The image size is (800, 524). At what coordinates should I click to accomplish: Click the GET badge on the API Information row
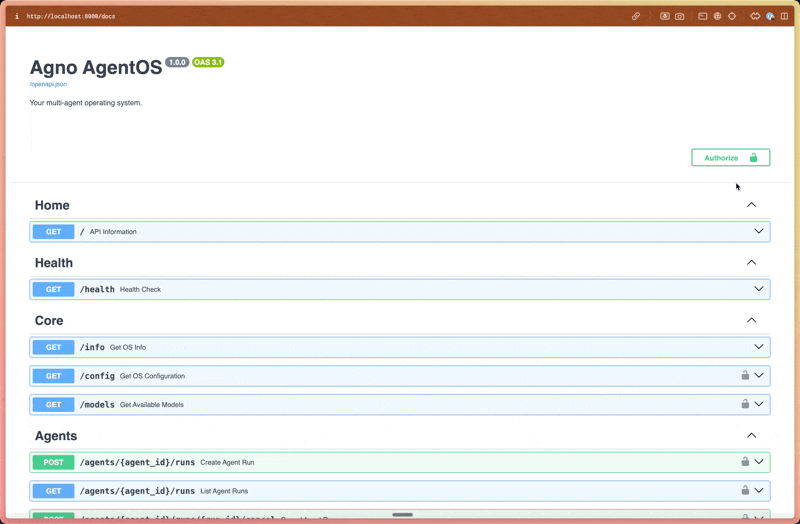tap(54, 232)
